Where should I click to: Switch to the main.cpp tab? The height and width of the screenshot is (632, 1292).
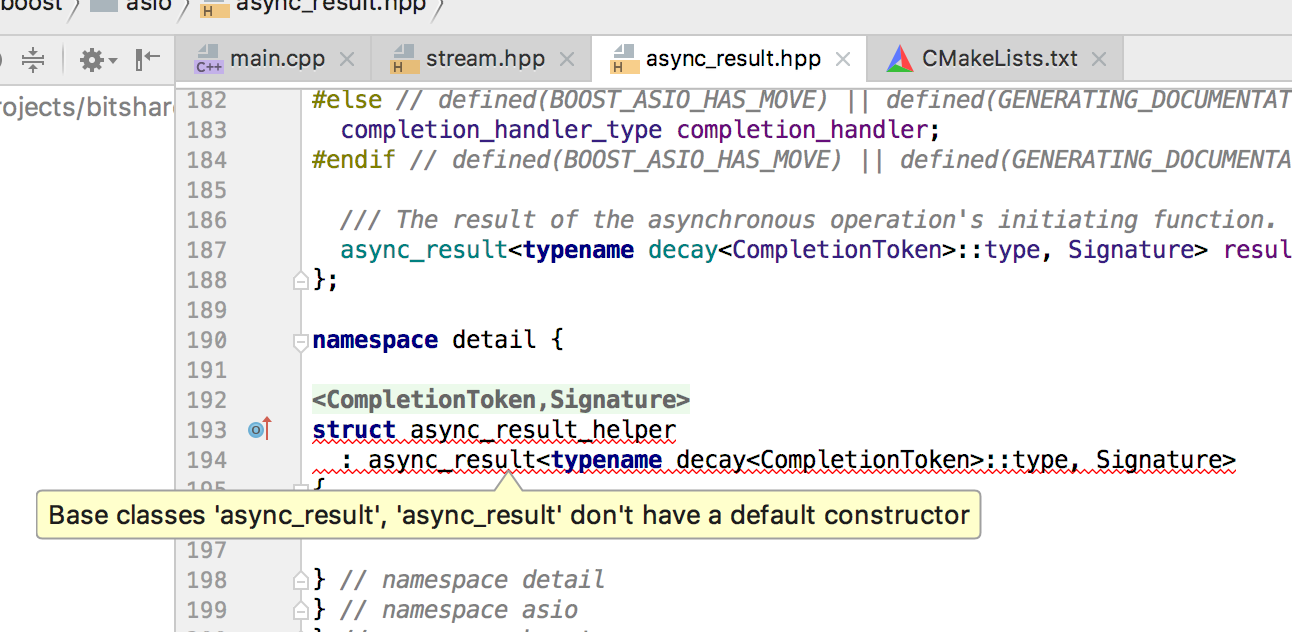272,58
